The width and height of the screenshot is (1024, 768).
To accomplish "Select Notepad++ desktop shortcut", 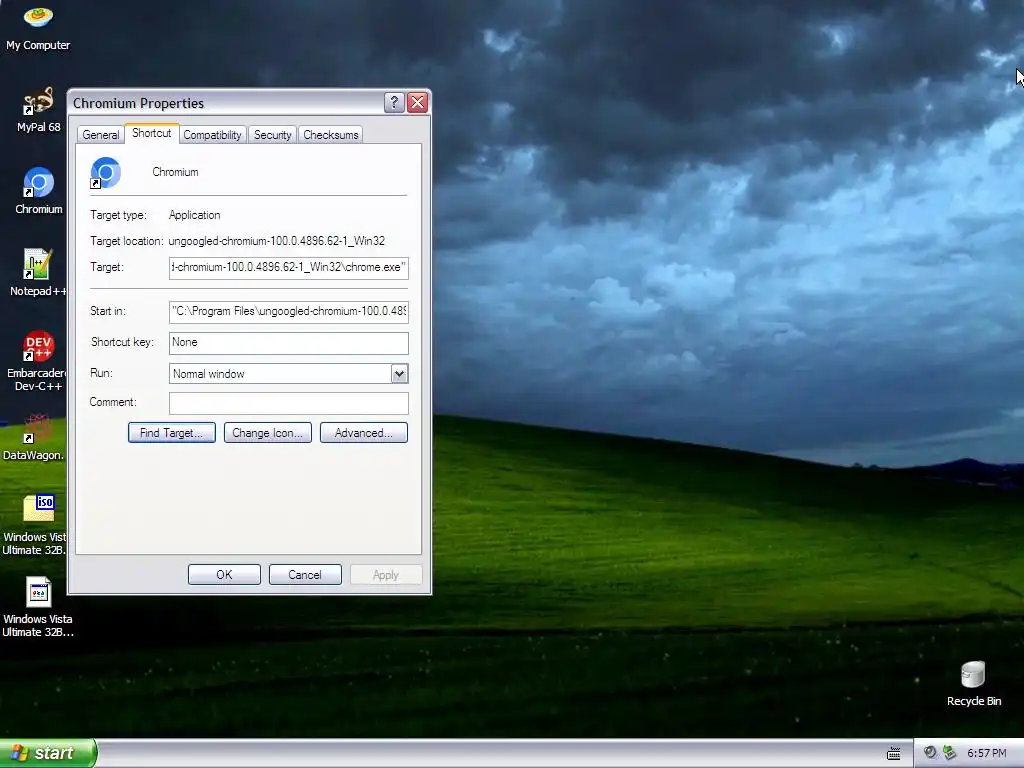I will 37,272.
